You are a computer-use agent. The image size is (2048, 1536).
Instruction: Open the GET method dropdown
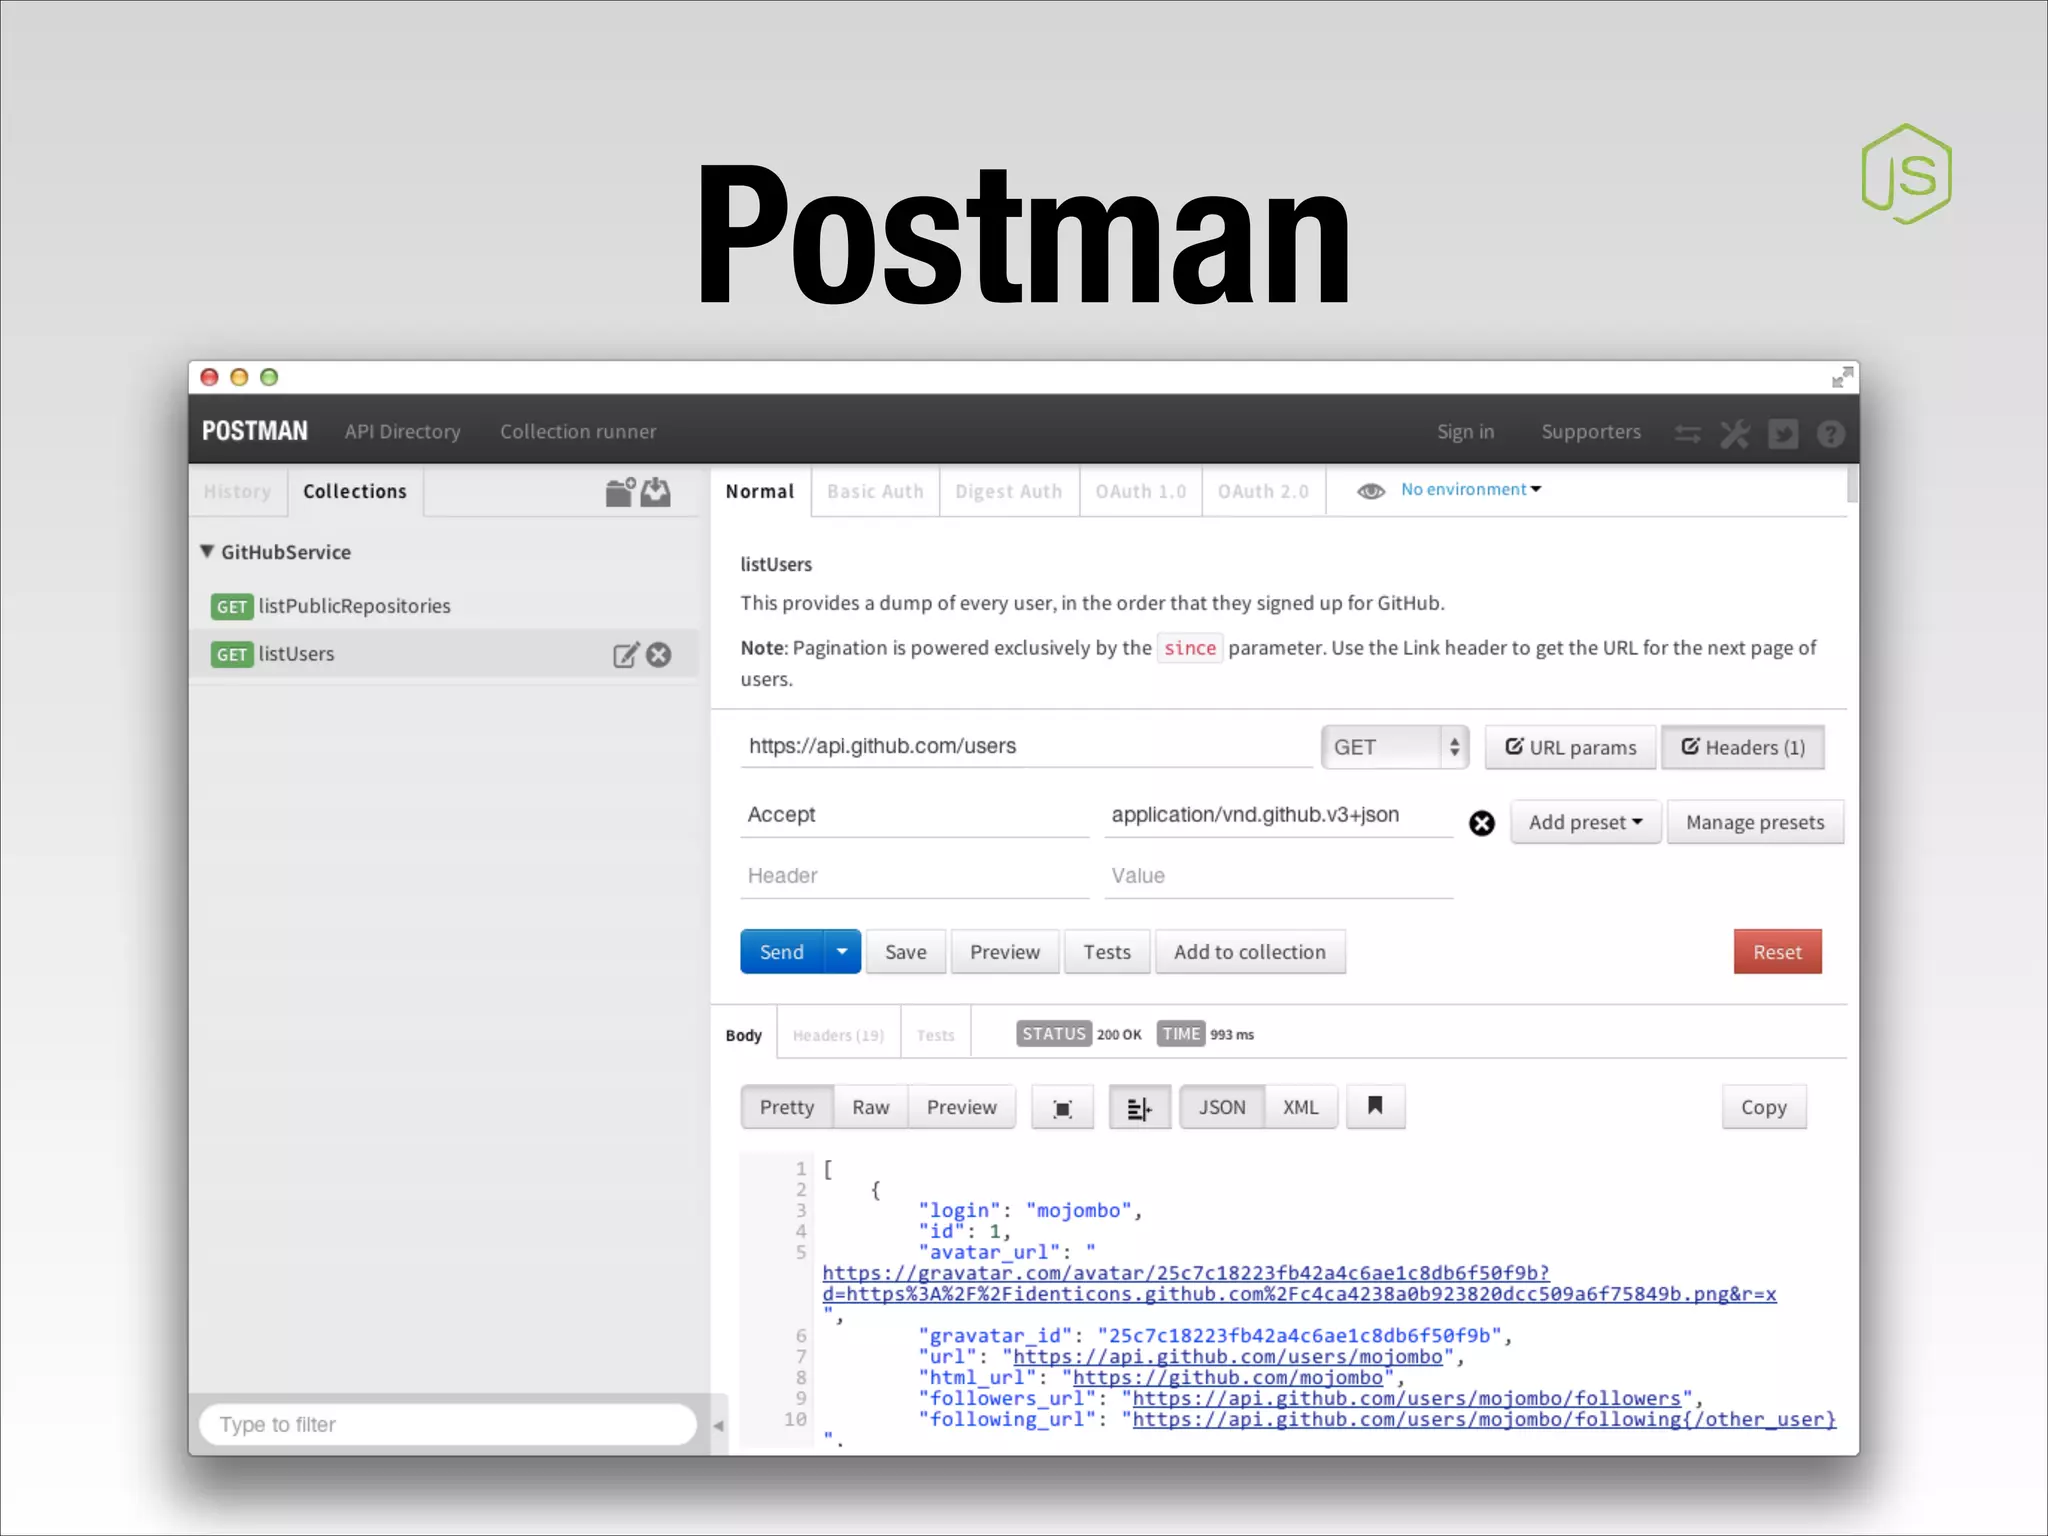tap(1395, 748)
